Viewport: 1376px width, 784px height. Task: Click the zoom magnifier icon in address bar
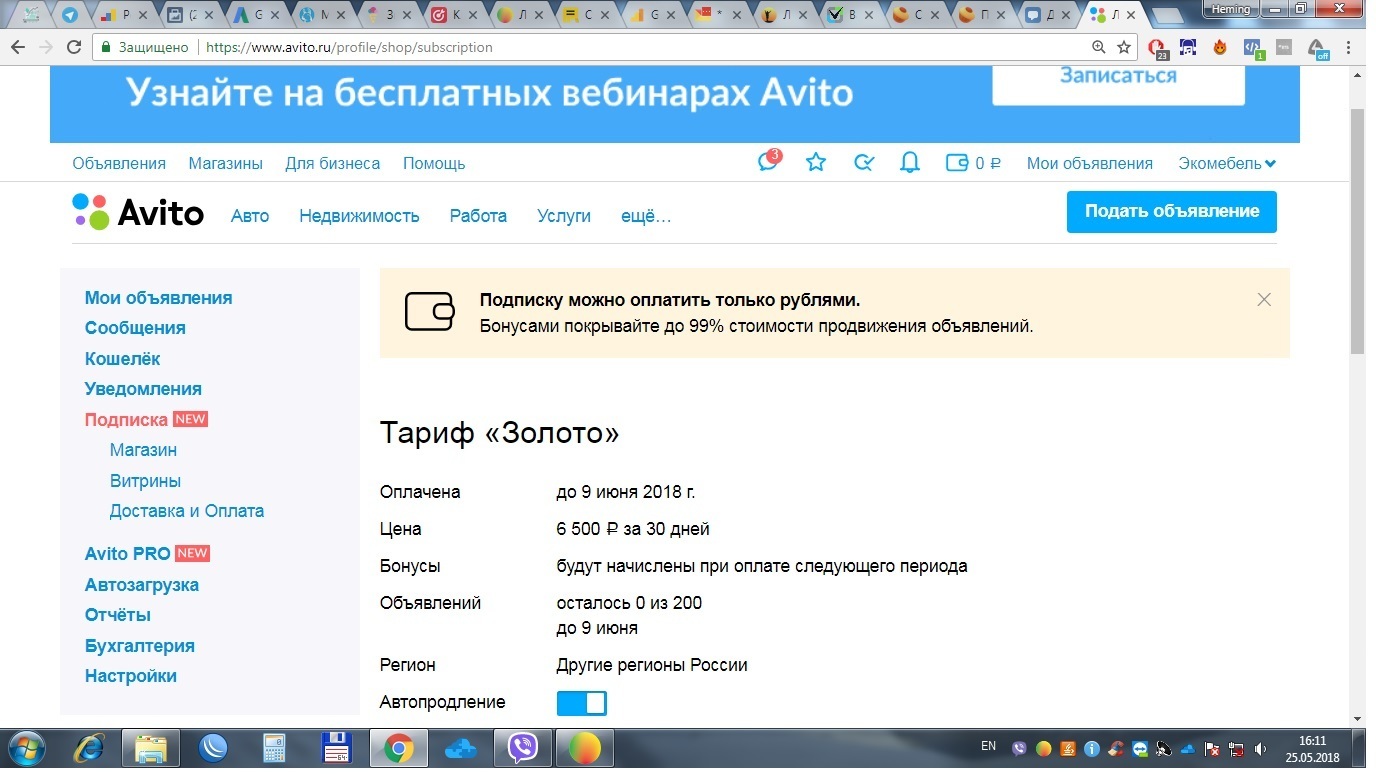click(1099, 47)
